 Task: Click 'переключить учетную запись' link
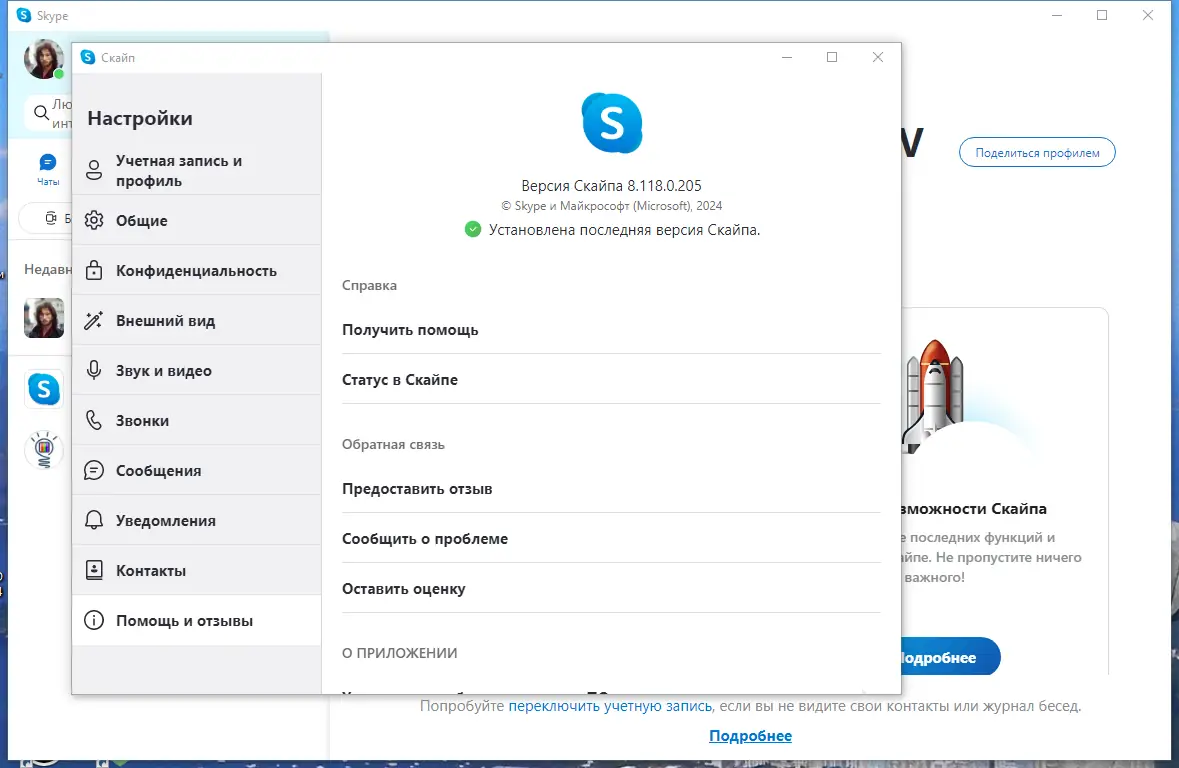pyautogui.click(x=610, y=706)
